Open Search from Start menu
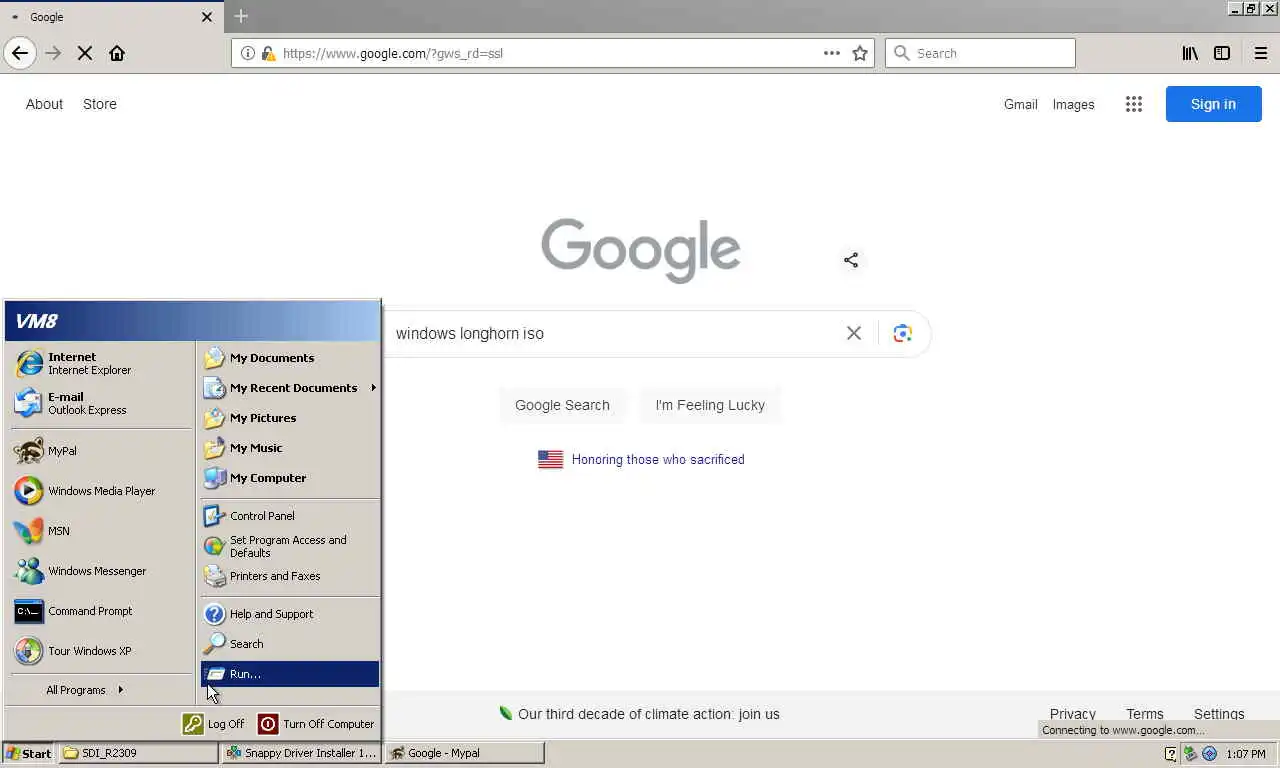Image resolution: width=1280 pixels, height=768 pixels. point(290,644)
